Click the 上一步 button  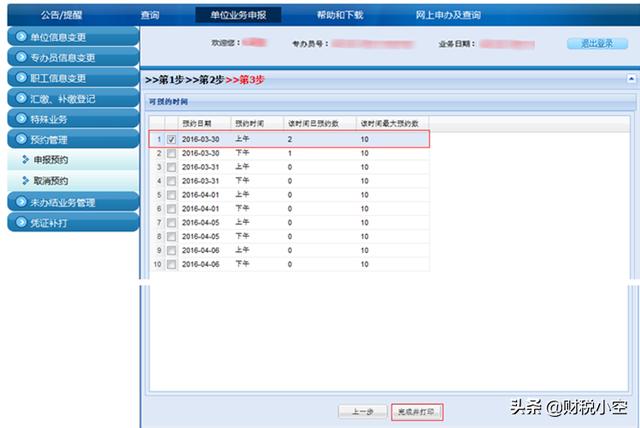tap(362, 412)
